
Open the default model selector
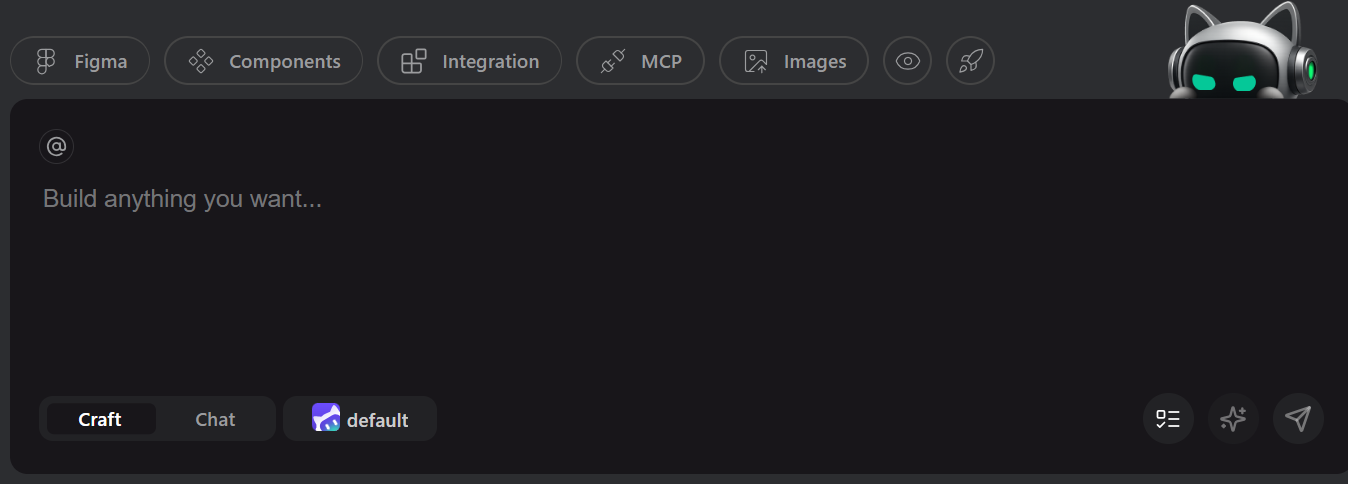(377, 420)
